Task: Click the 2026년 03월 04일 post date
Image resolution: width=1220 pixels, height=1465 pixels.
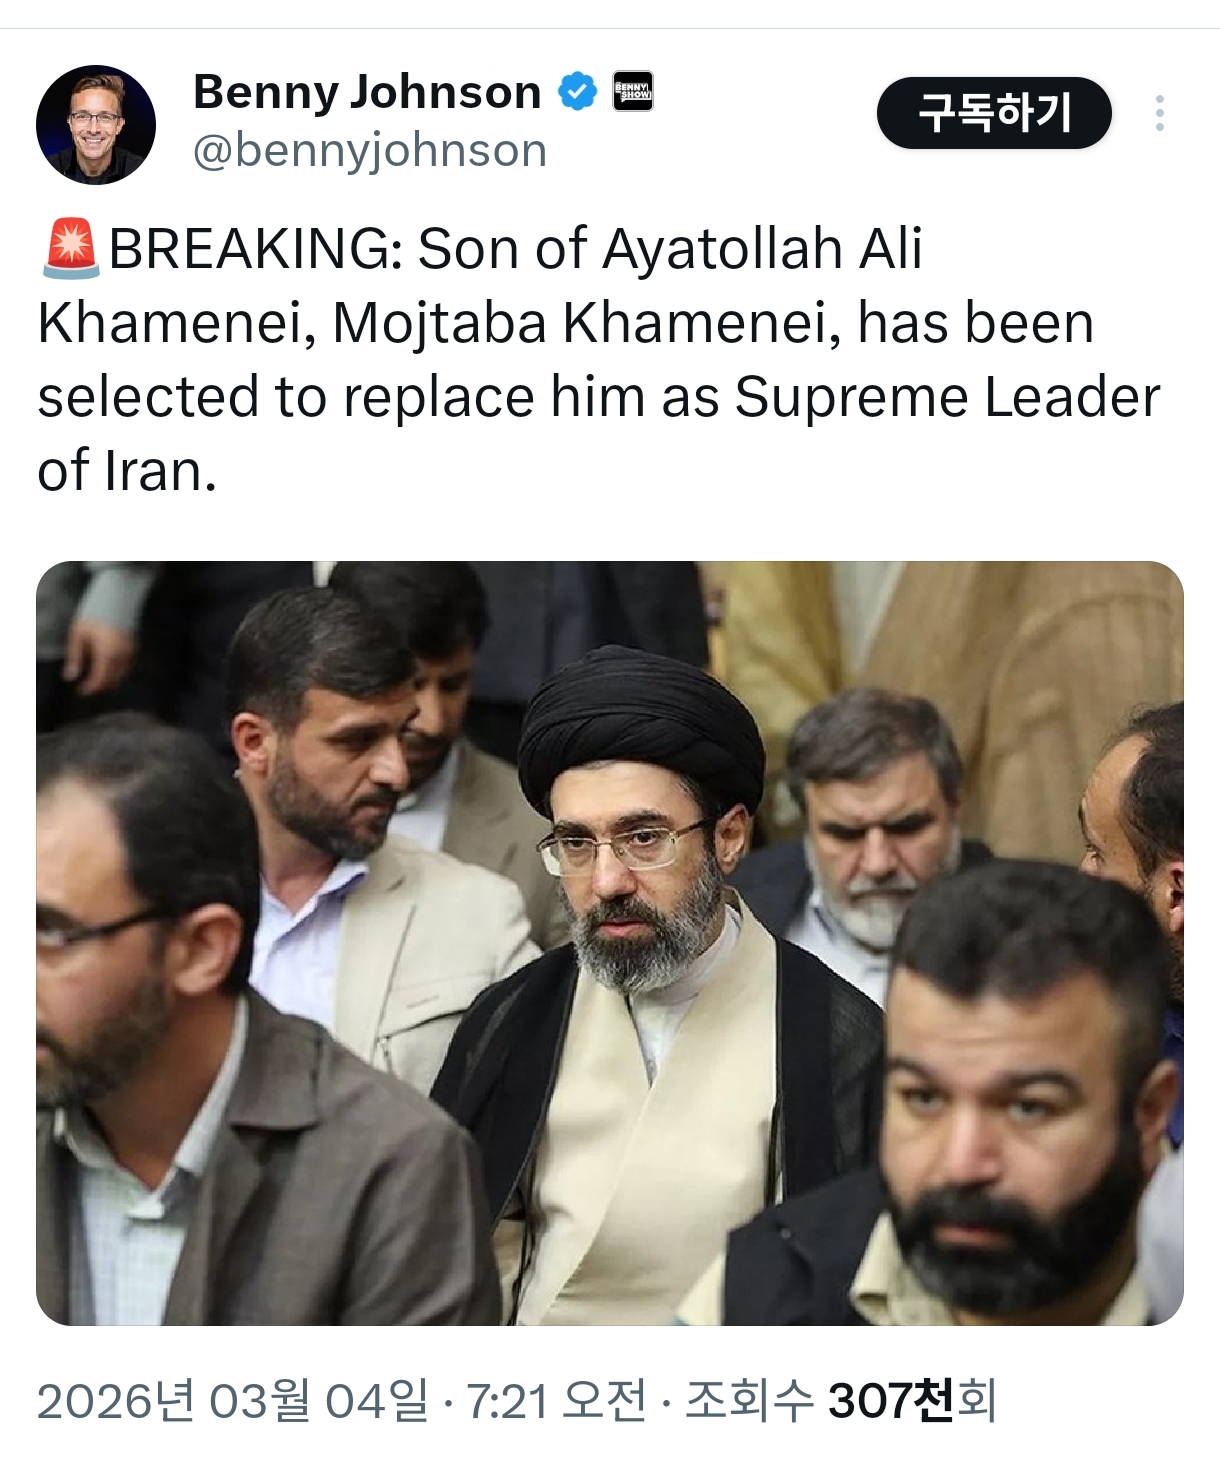Action: (x=233, y=1400)
